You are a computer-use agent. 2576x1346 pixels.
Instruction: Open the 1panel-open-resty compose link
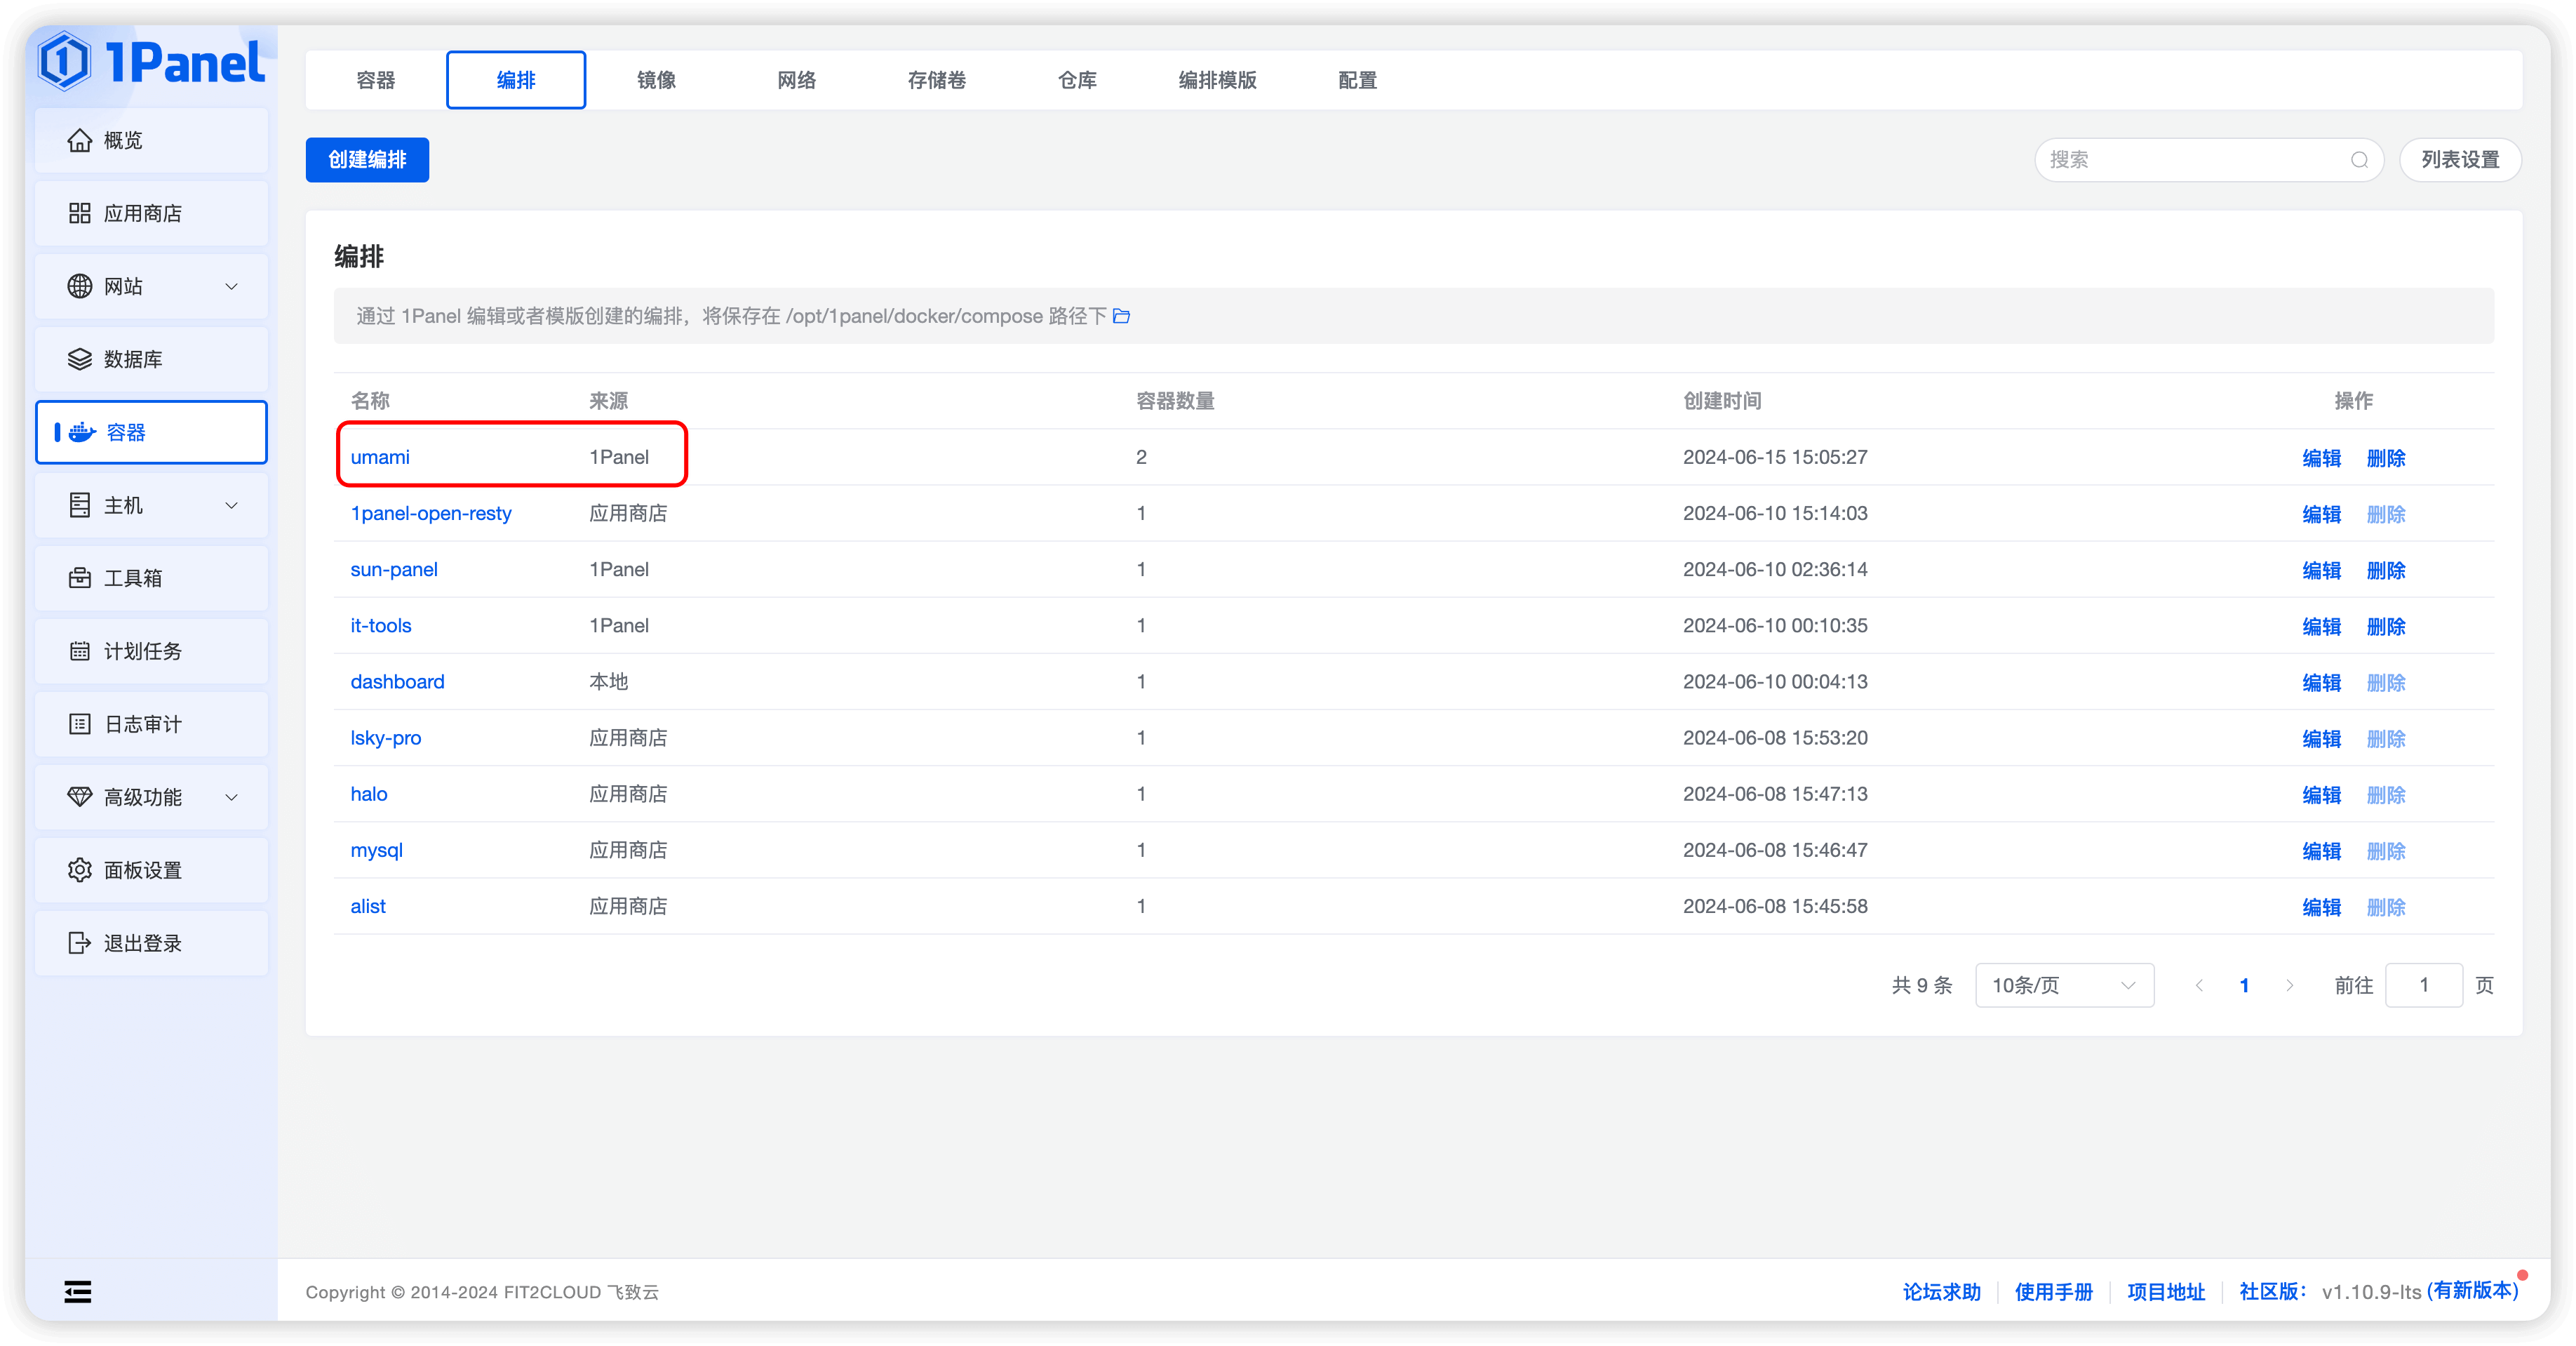pyautogui.click(x=431, y=513)
